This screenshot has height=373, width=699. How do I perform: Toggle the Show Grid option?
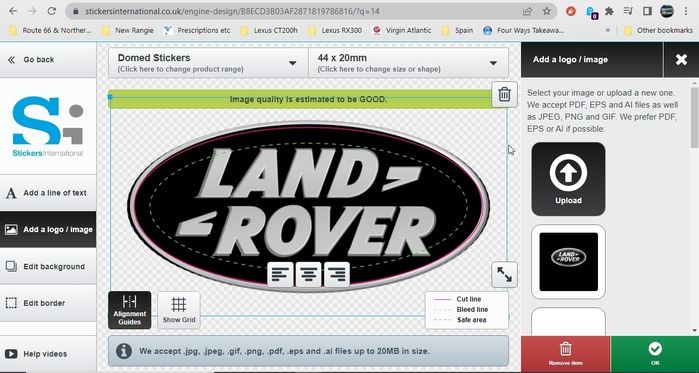point(179,310)
